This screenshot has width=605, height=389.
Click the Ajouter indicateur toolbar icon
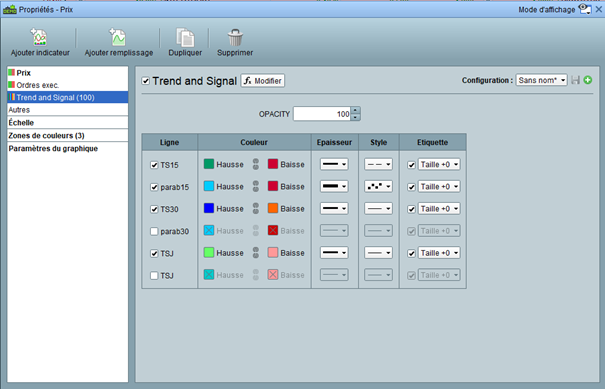click(x=39, y=38)
